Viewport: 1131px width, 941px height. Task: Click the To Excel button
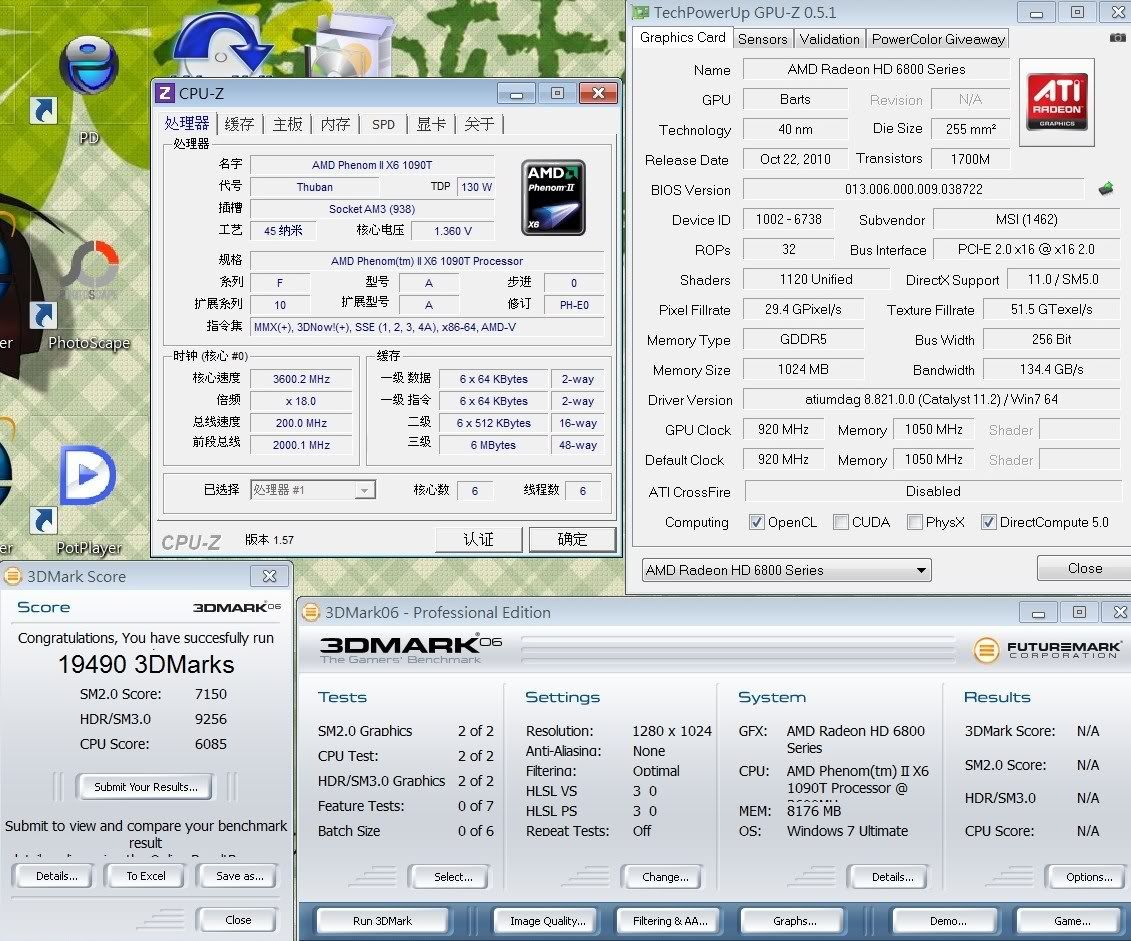[x=146, y=876]
